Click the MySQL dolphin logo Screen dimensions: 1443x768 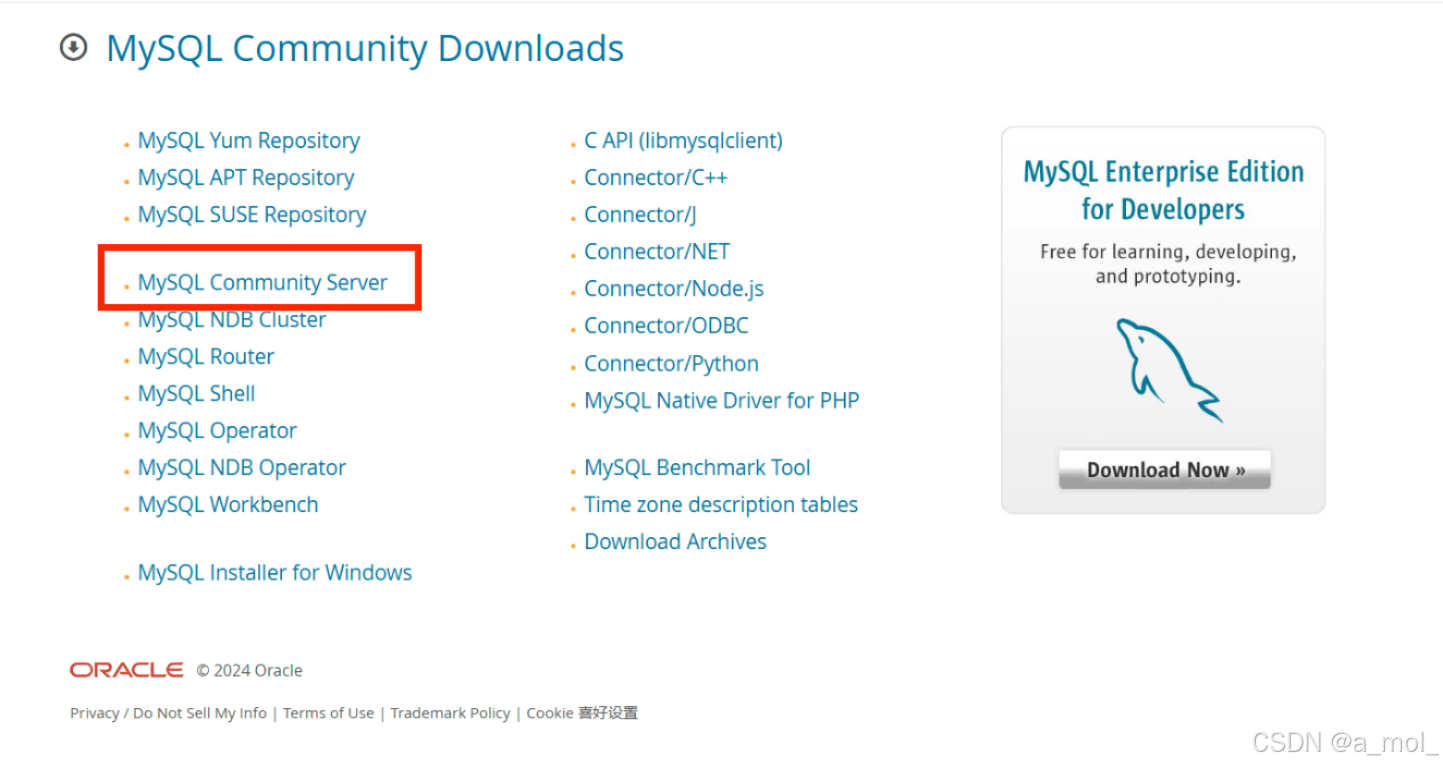pyautogui.click(x=1169, y=370)
